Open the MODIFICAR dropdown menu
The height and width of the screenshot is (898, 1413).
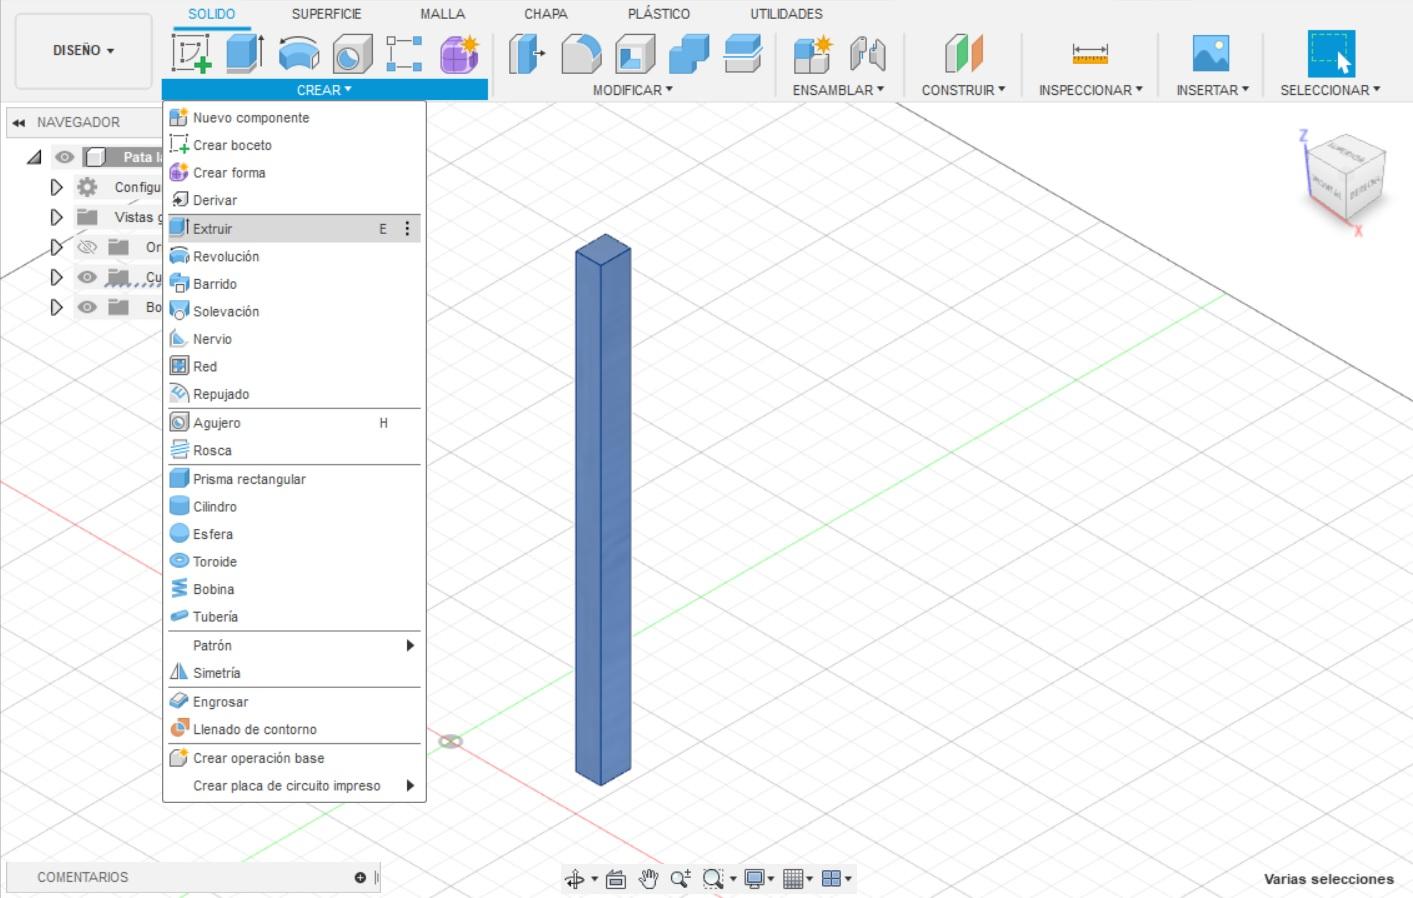(633, 90)
